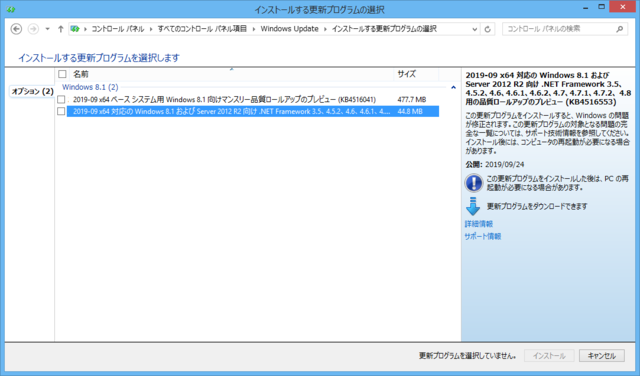Viewport: 640px width, 376px height.
Task: Check the KB4516041 monthly rollup update
Action: pyautogui.click(x=61, y=99)
